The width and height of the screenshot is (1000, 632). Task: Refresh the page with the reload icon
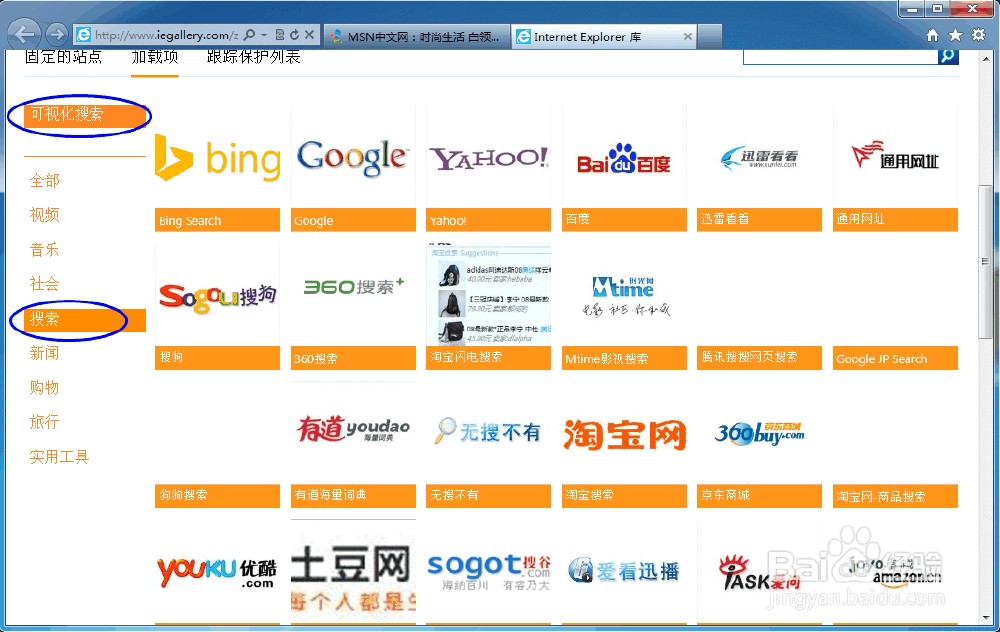294,35
